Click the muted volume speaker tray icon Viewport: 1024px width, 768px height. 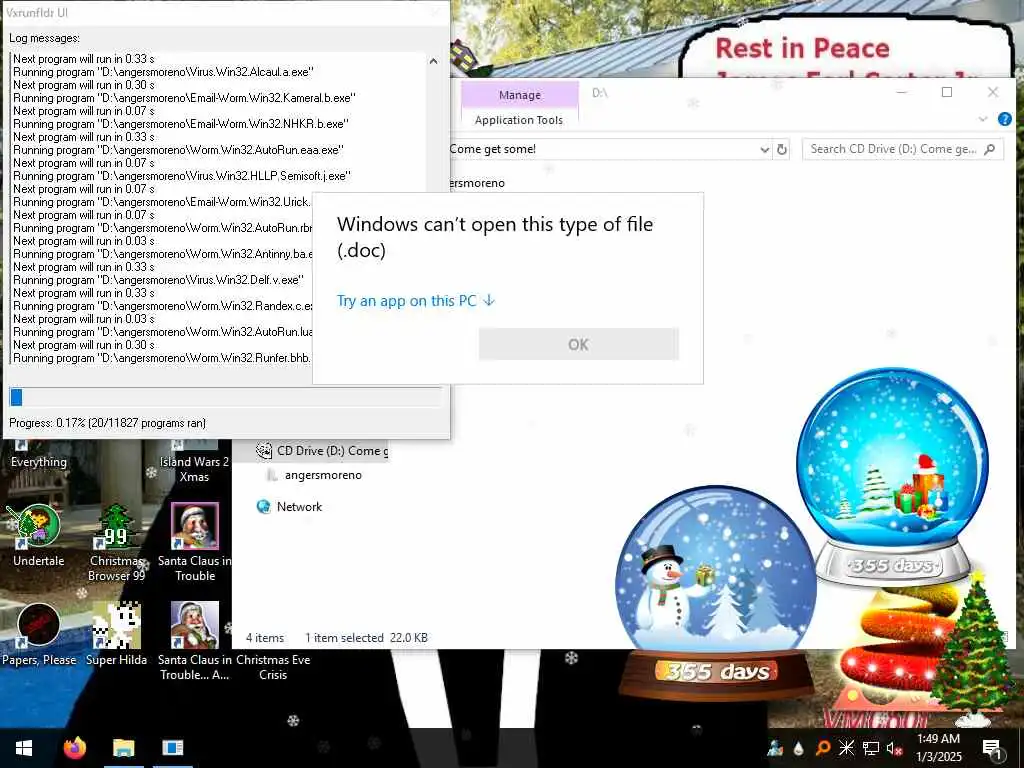click(x=894, y=748)
